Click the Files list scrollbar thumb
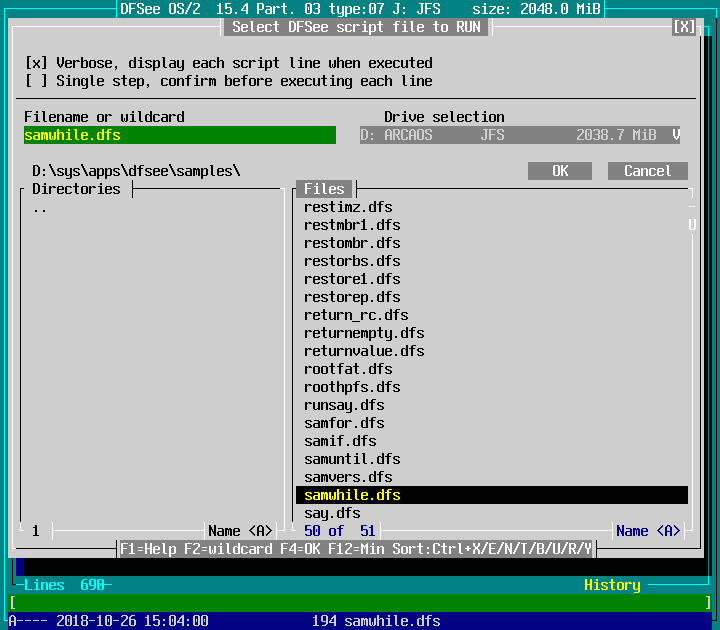 point(692,225)
